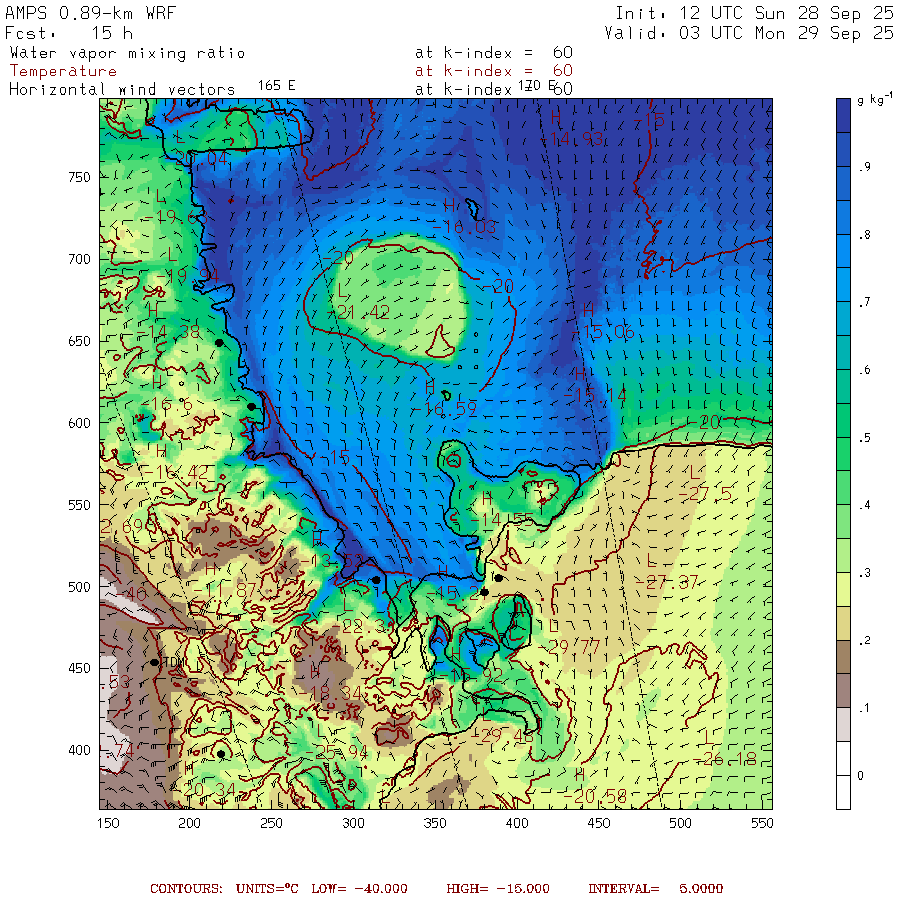The width and height of the screenshot is (900, 900).
Task: Click the '.6' color bar tick label
Action: [864, 370]
